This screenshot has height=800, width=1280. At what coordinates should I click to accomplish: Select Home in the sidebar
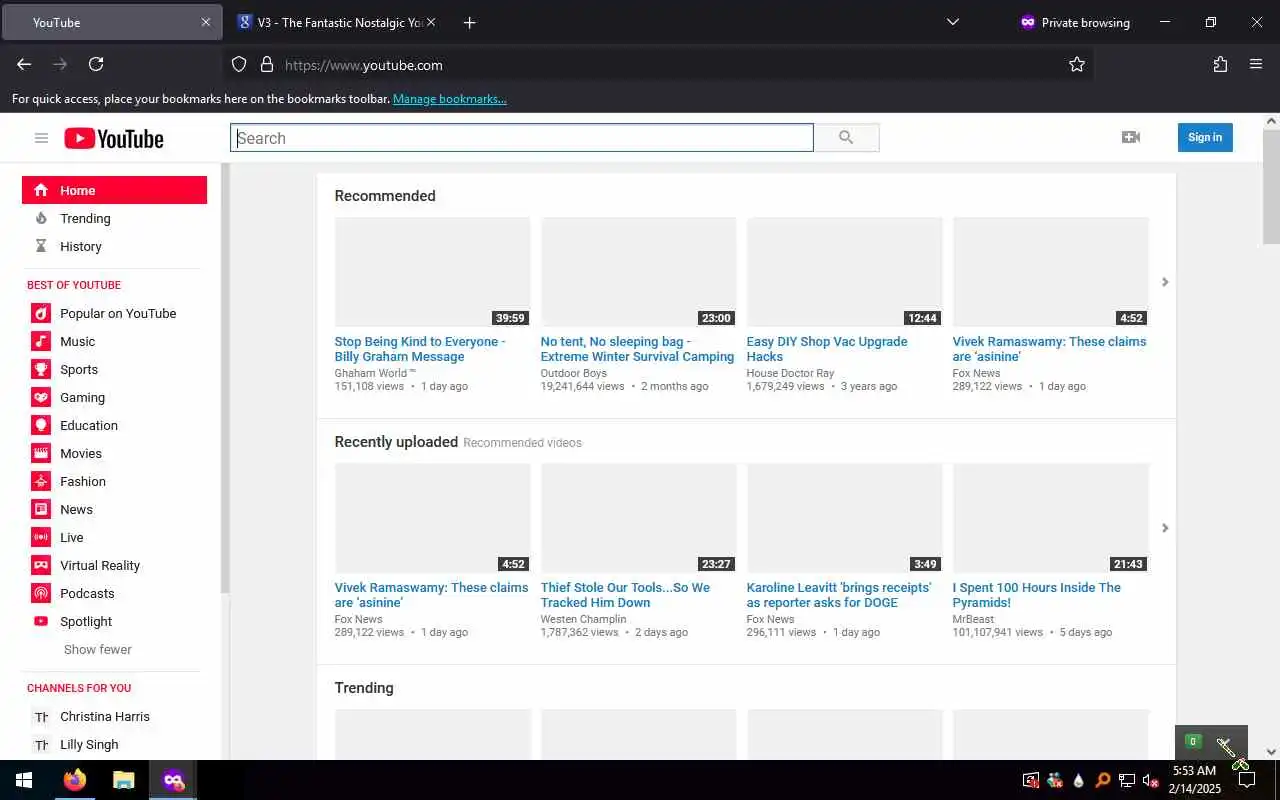(x=114, y=190)
